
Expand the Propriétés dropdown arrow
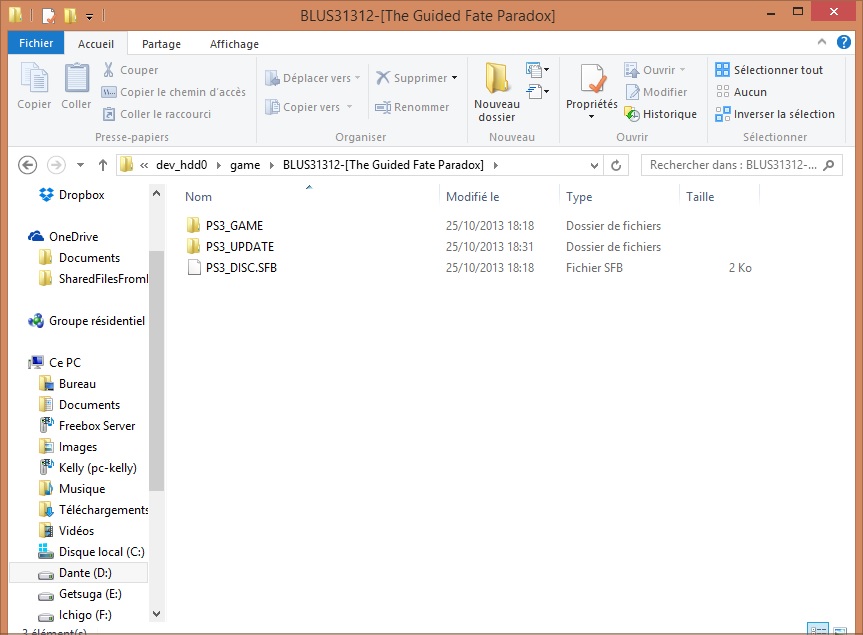click(592, 116)
